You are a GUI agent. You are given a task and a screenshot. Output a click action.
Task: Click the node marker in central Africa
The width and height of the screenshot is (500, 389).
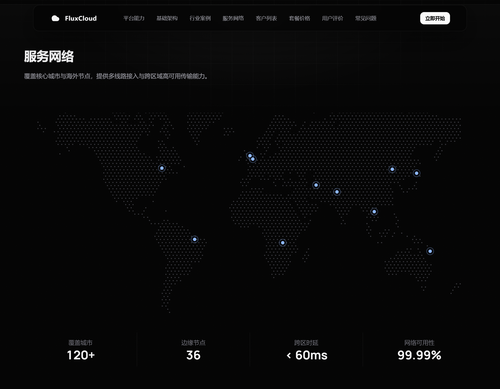pos(283,243)
